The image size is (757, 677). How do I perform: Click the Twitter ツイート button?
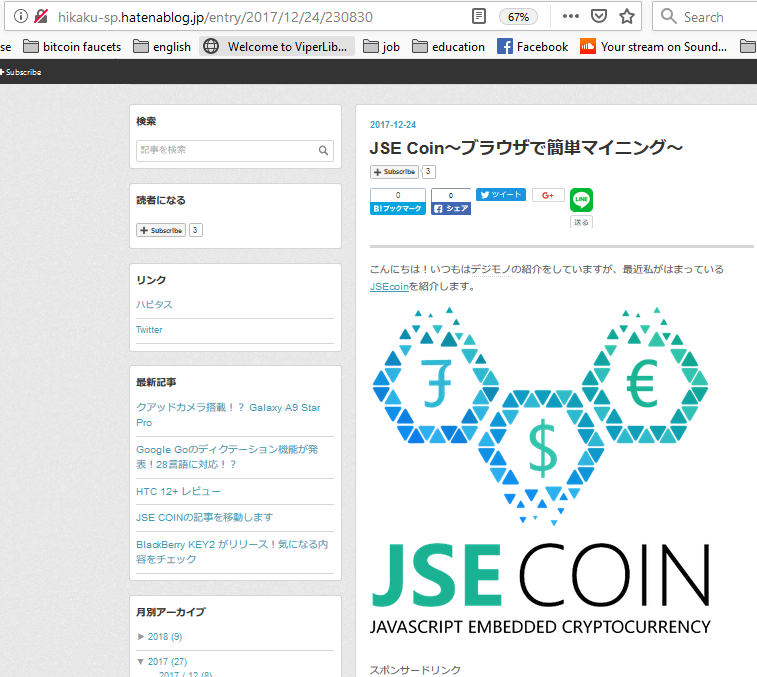pos(501,195)
